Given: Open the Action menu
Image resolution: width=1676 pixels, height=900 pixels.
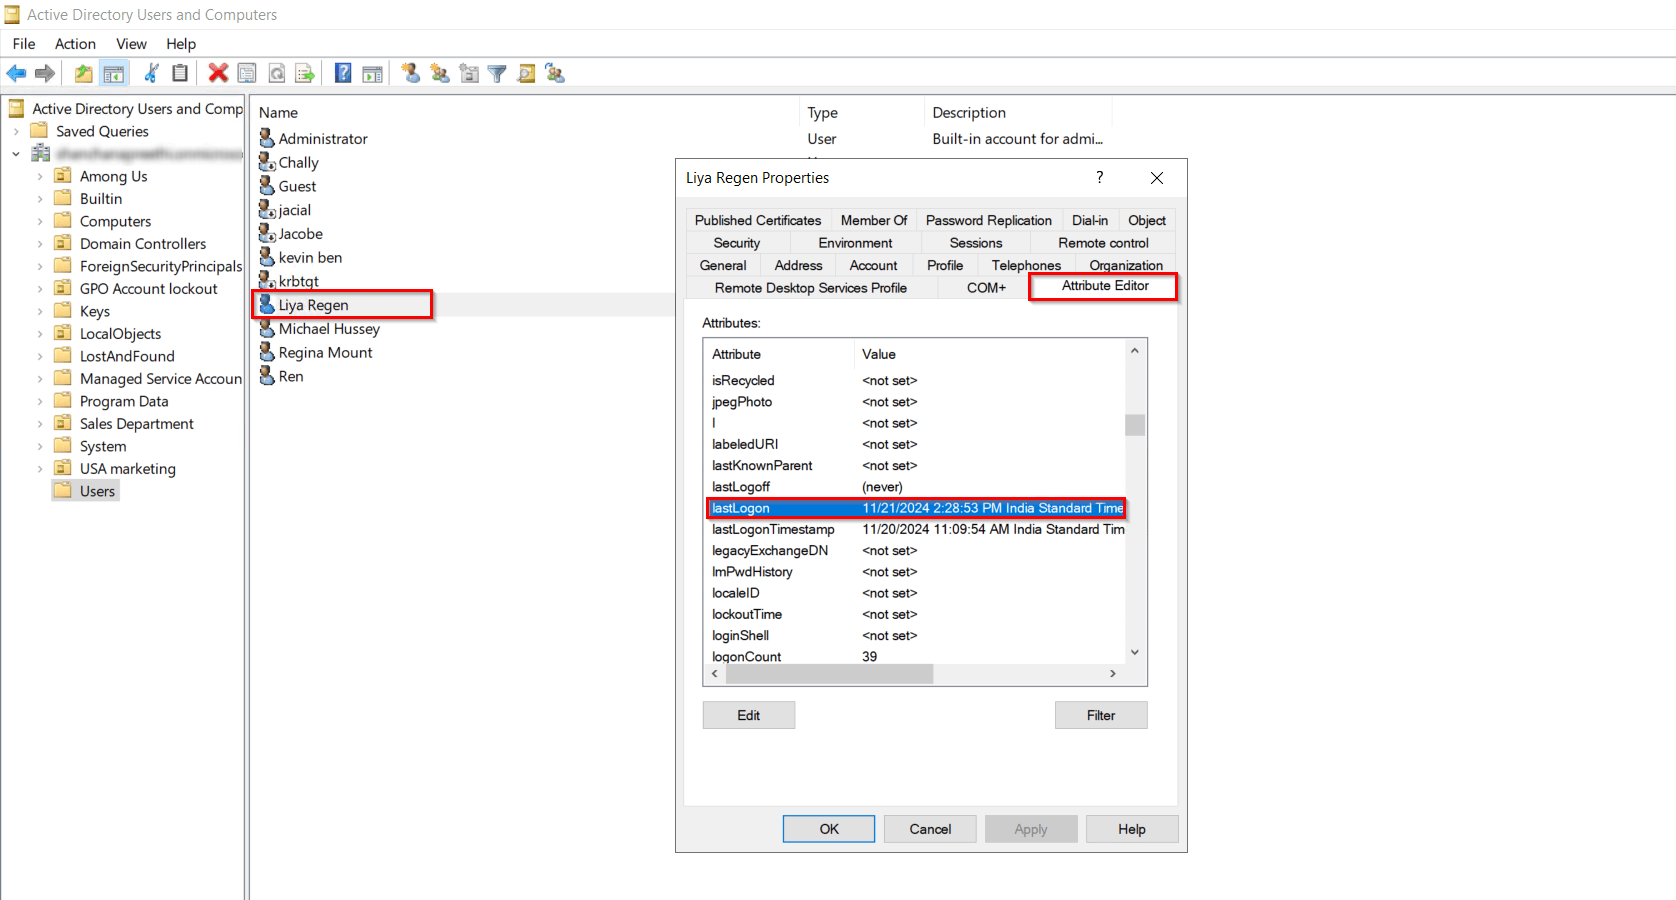Looking at the screenshot, I should (75, 44).
